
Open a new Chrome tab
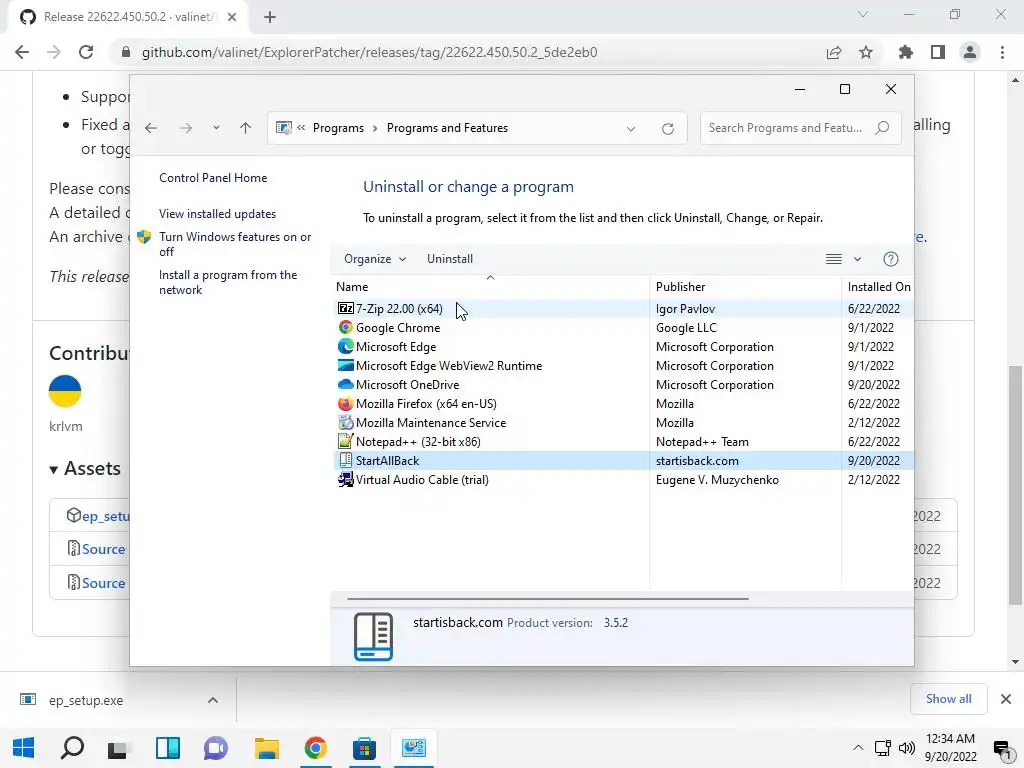[x=270, y=17]
